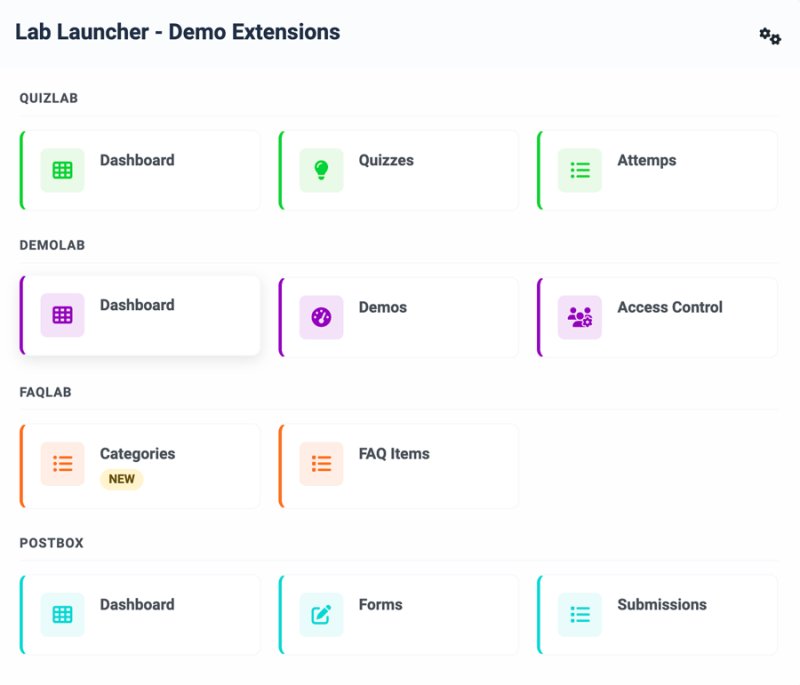The image size is (800, 685).
Task: Click the purple DemoLab Dashboard grid icon
Action: tap(62, 315)
